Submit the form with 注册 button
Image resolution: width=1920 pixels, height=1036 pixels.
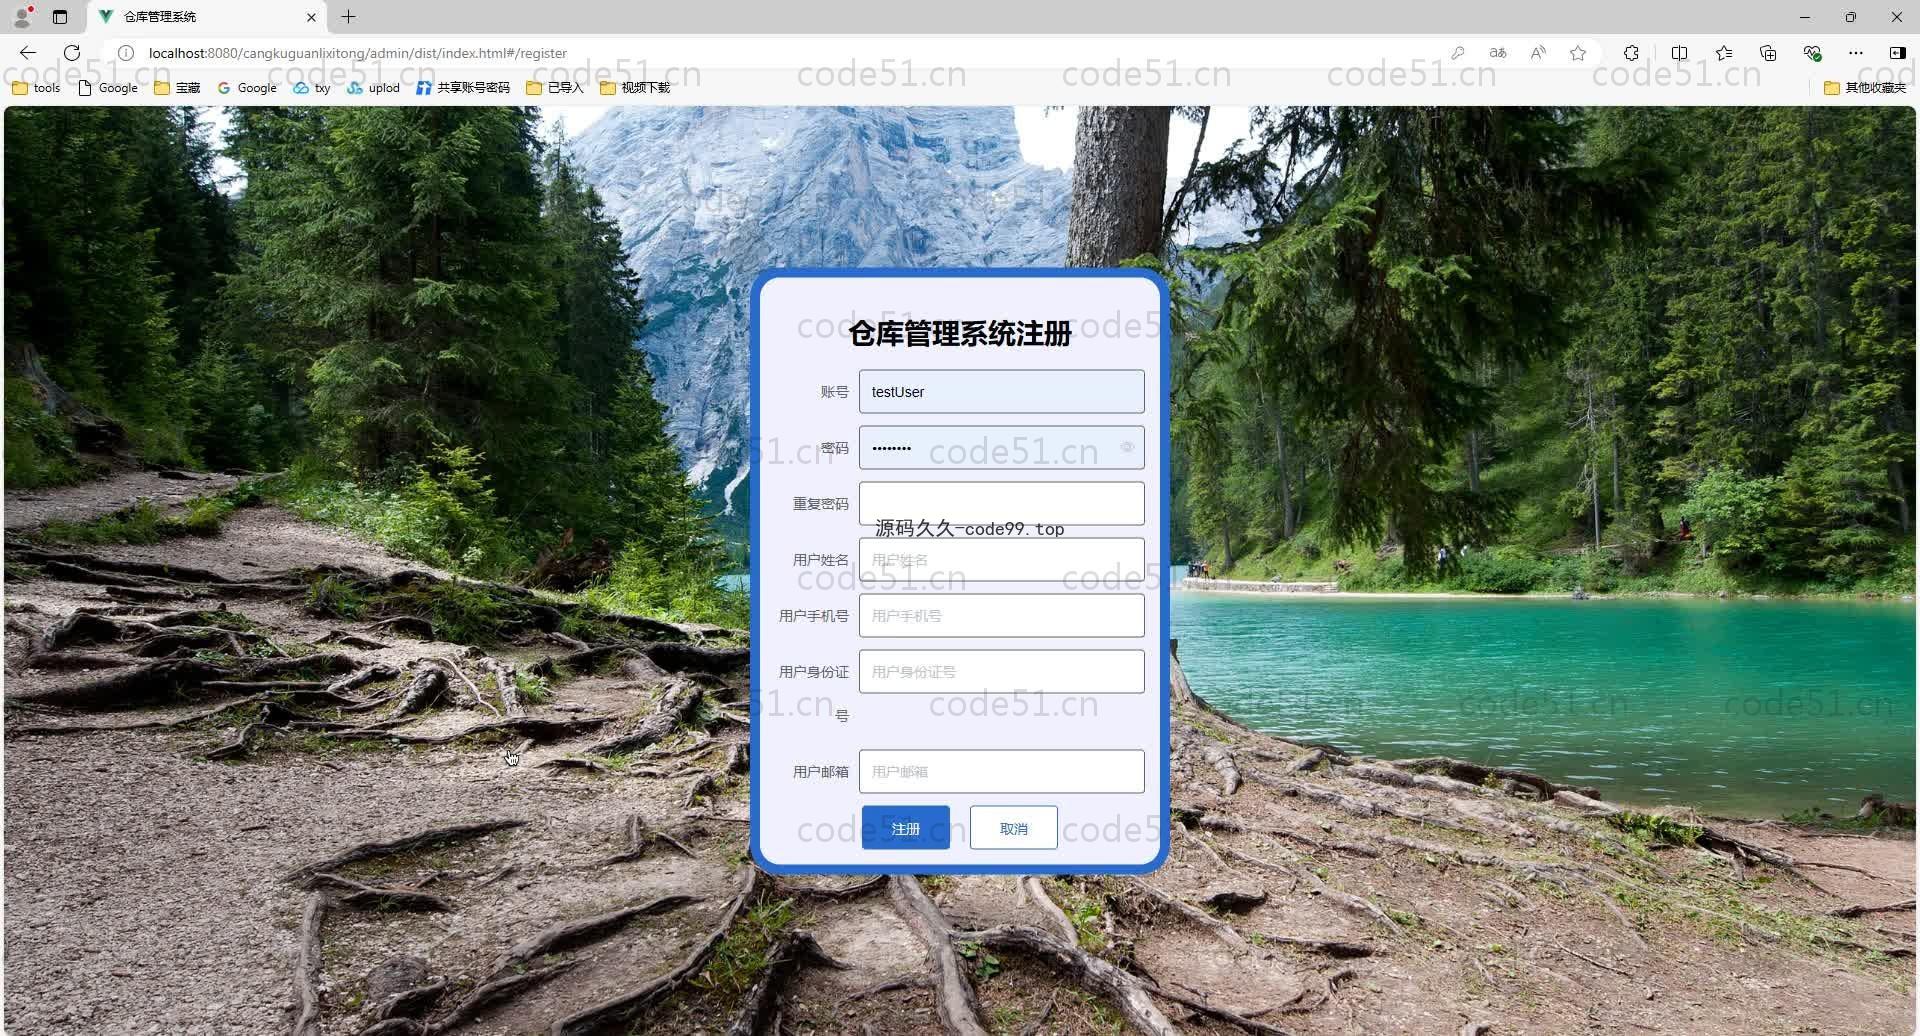(x=905, y=828)
